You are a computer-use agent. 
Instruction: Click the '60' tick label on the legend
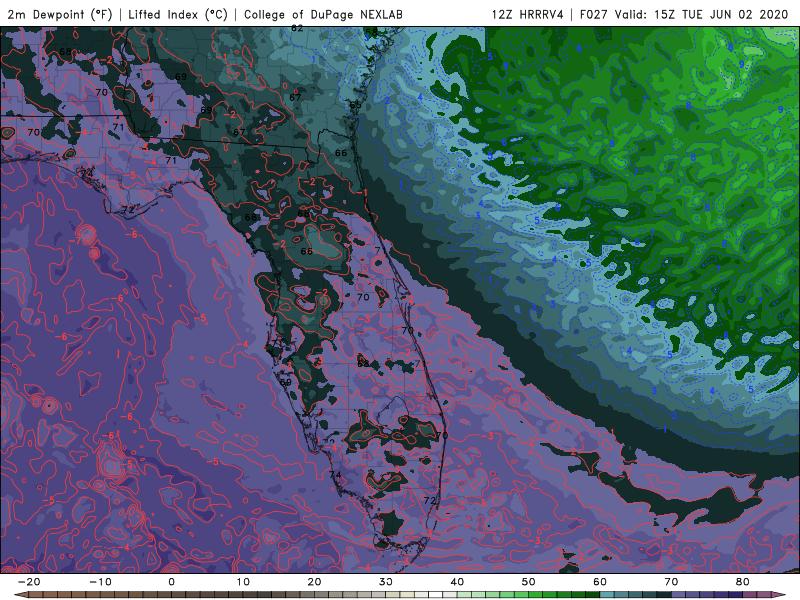click(600, 582)
